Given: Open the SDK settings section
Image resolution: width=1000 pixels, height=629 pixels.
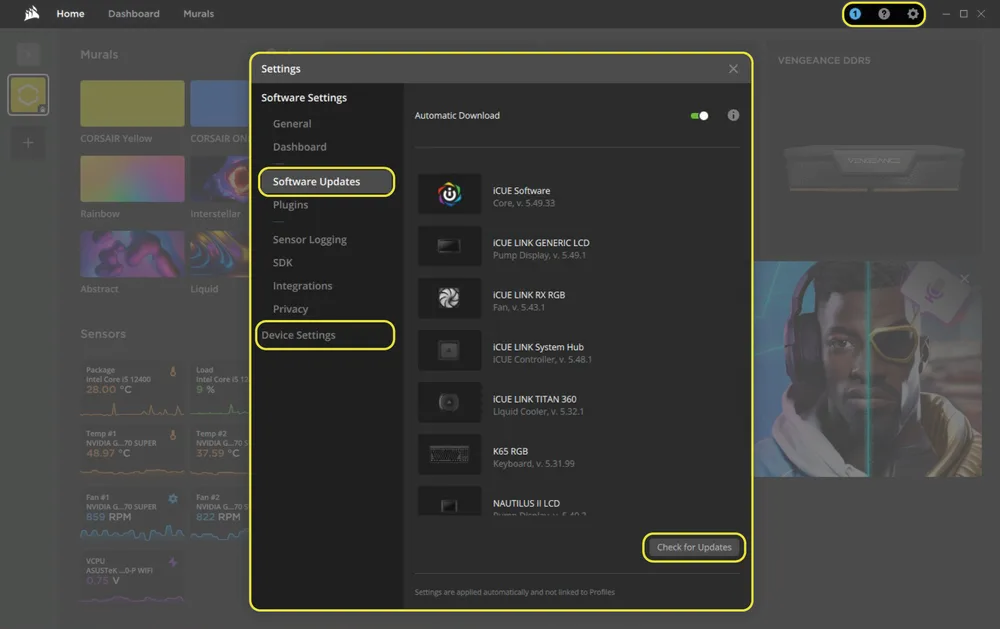Looking at the screenshot, I should [x=283, y=263].
